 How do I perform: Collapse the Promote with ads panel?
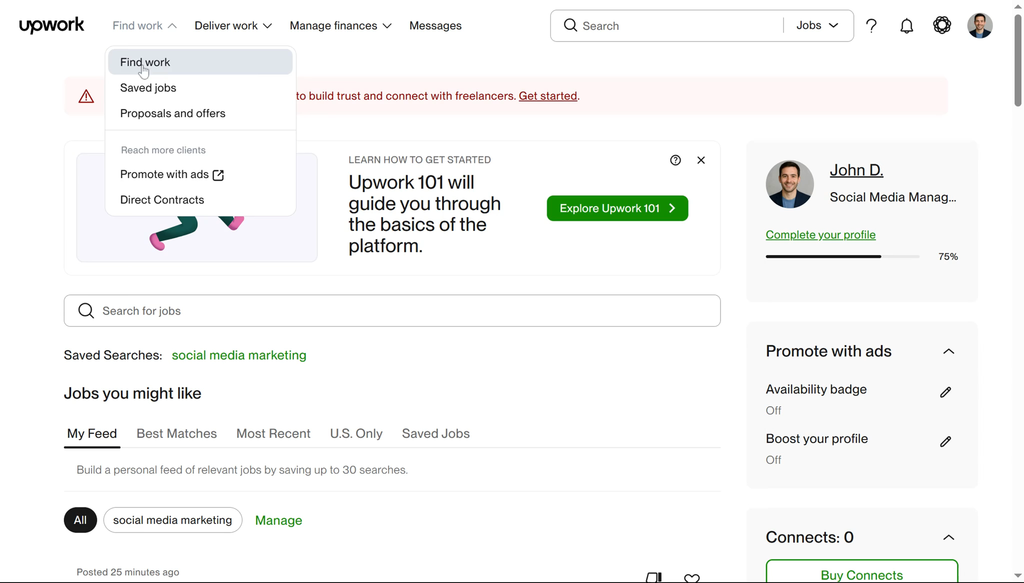(x=948, y=351)
